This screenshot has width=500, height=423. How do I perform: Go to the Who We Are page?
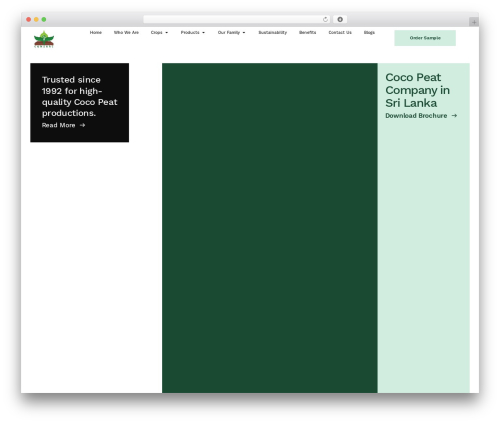[126, 32]
